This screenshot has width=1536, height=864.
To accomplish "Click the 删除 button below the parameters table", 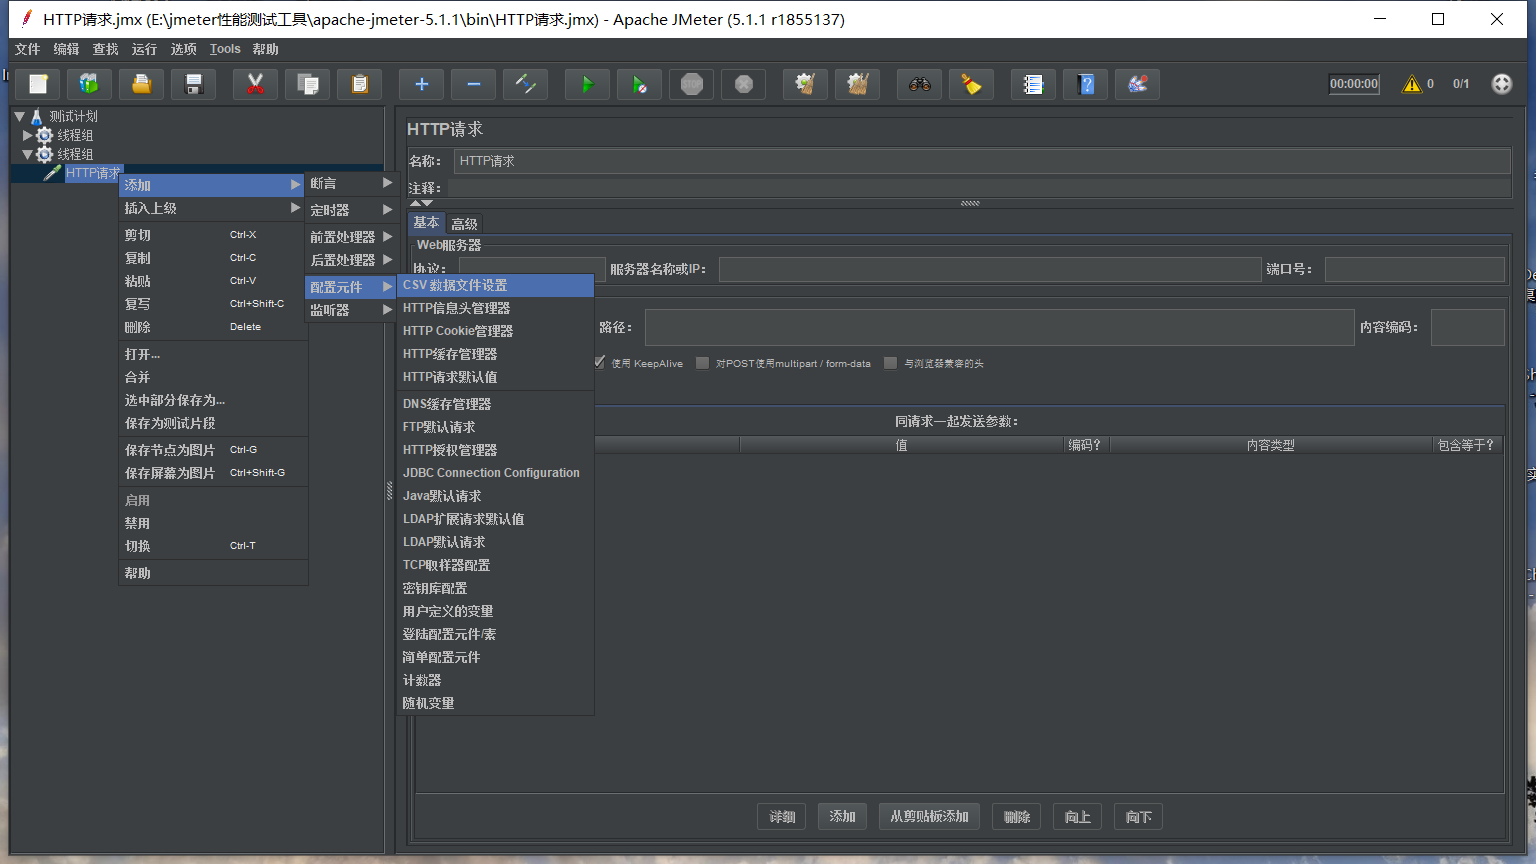I will tap(1017, 817).
